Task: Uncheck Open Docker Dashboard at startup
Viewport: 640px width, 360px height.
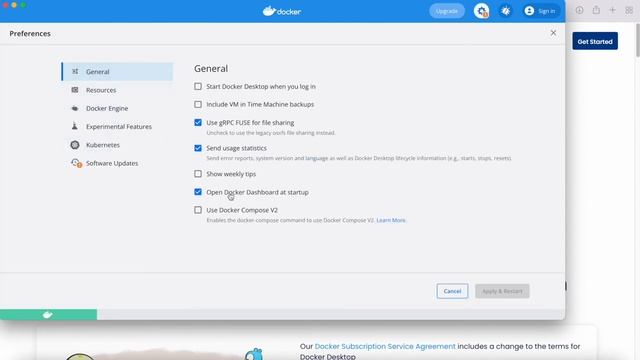Action: (x=198, y=192)
